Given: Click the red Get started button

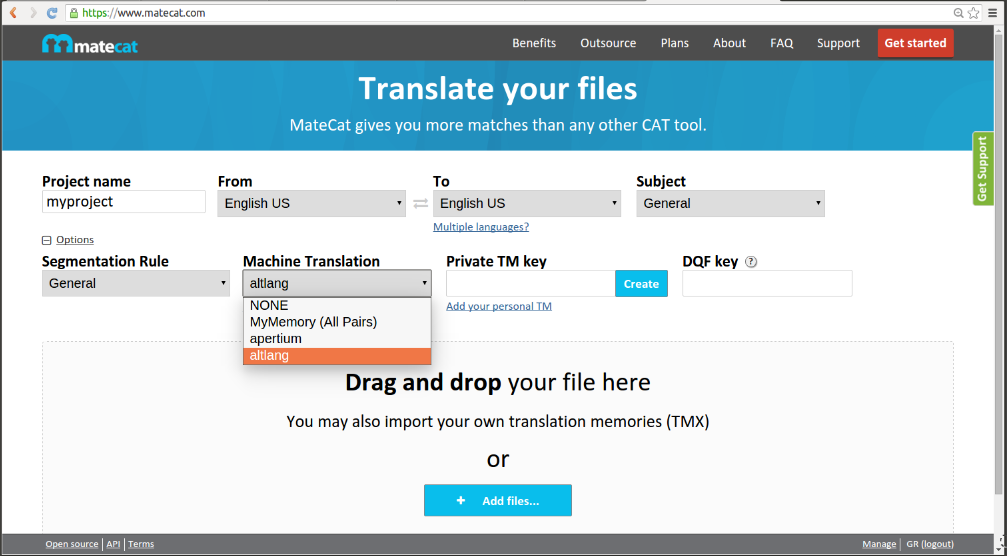Looking at the screenshot, I should point(915,43).
